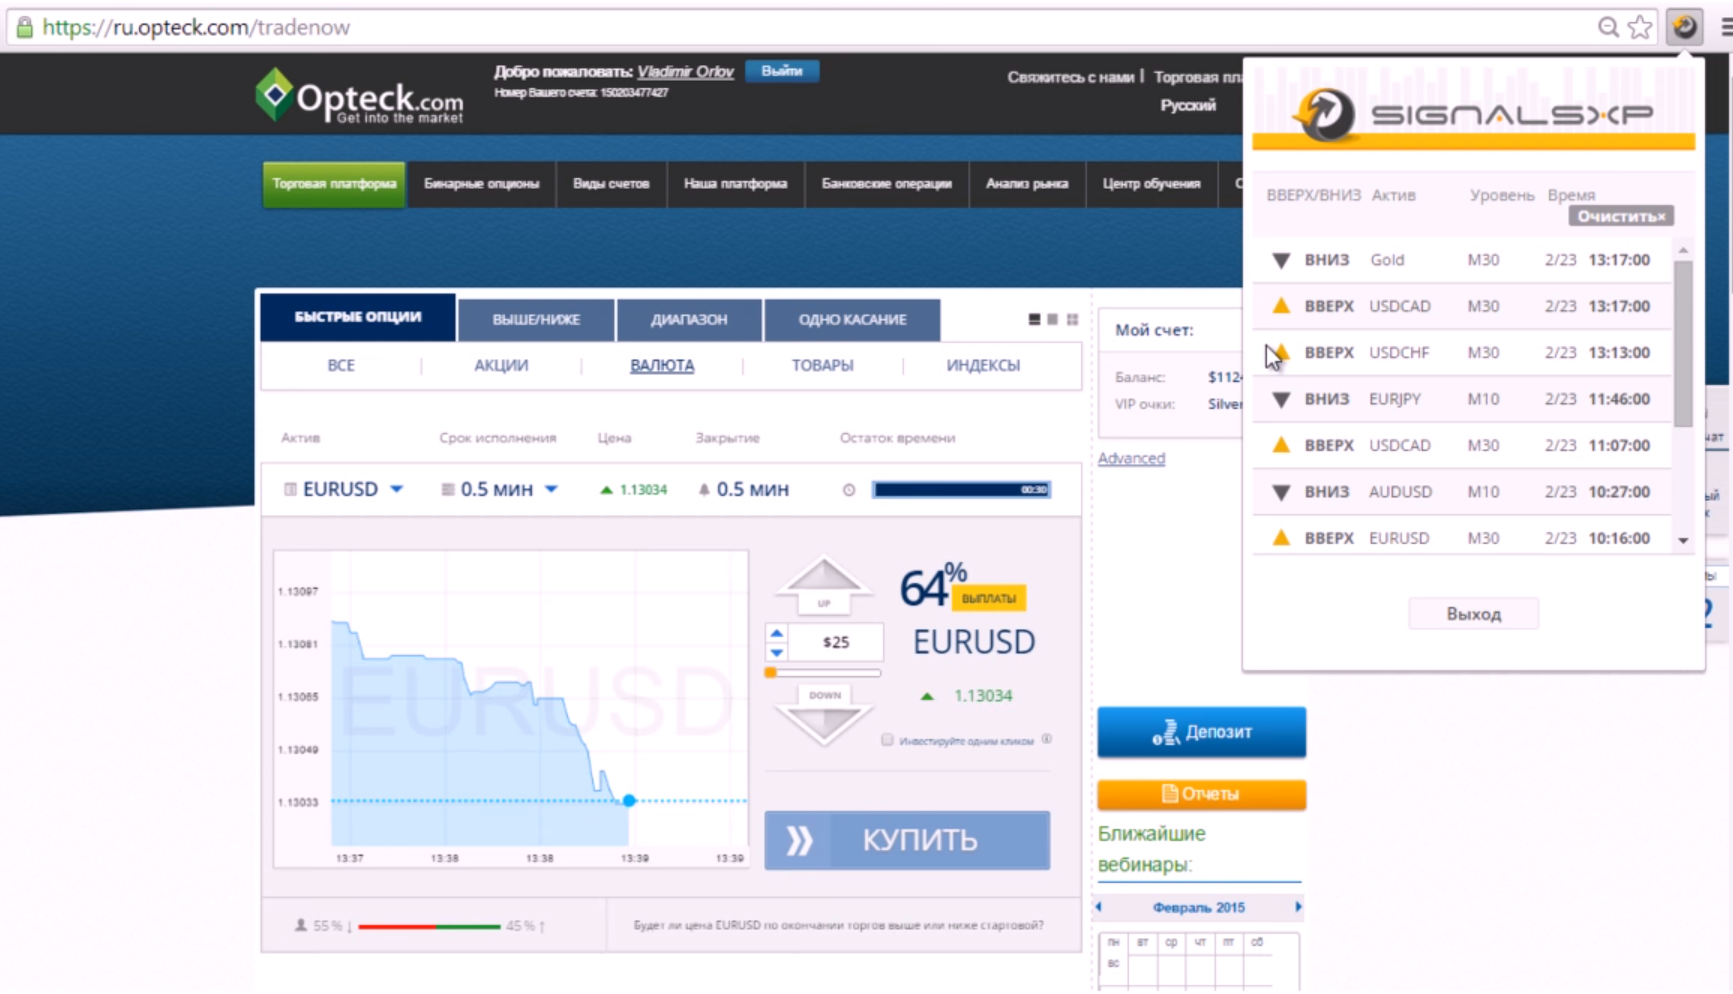Click the Свяжитесь с нами link
Image resolution: width=1733 pixels, height=994 pixels.
click(1070, 77)
